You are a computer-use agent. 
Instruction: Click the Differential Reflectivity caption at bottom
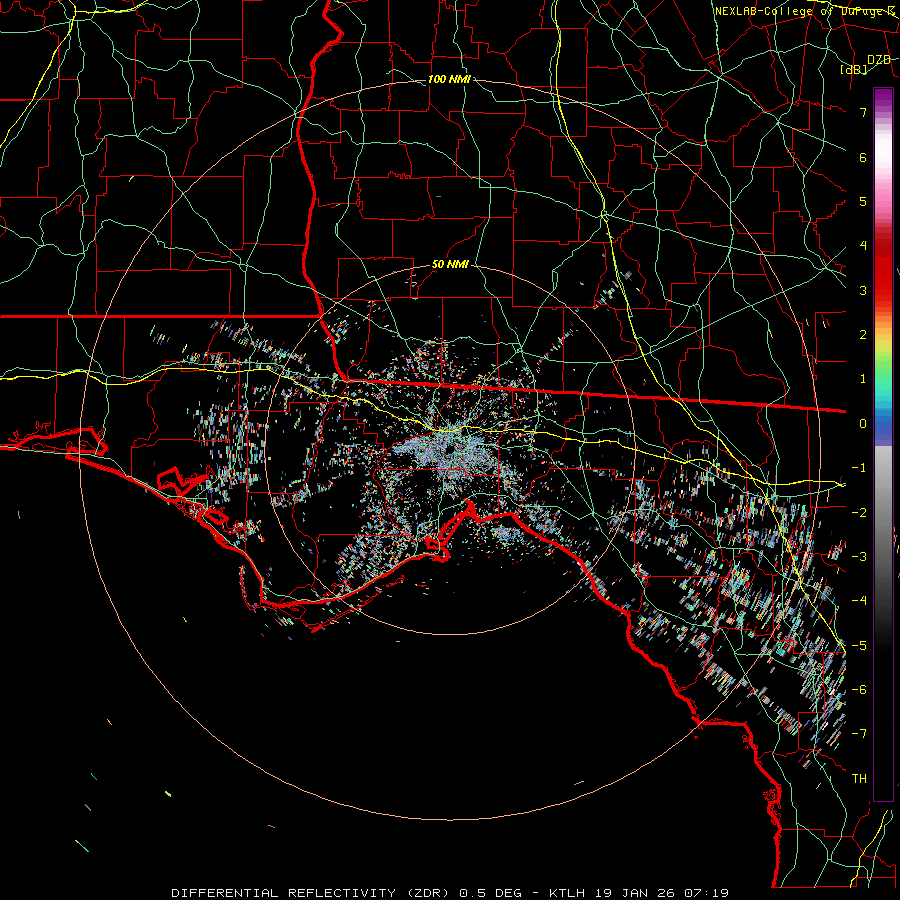pyautogui.click(x=450, y=893)
